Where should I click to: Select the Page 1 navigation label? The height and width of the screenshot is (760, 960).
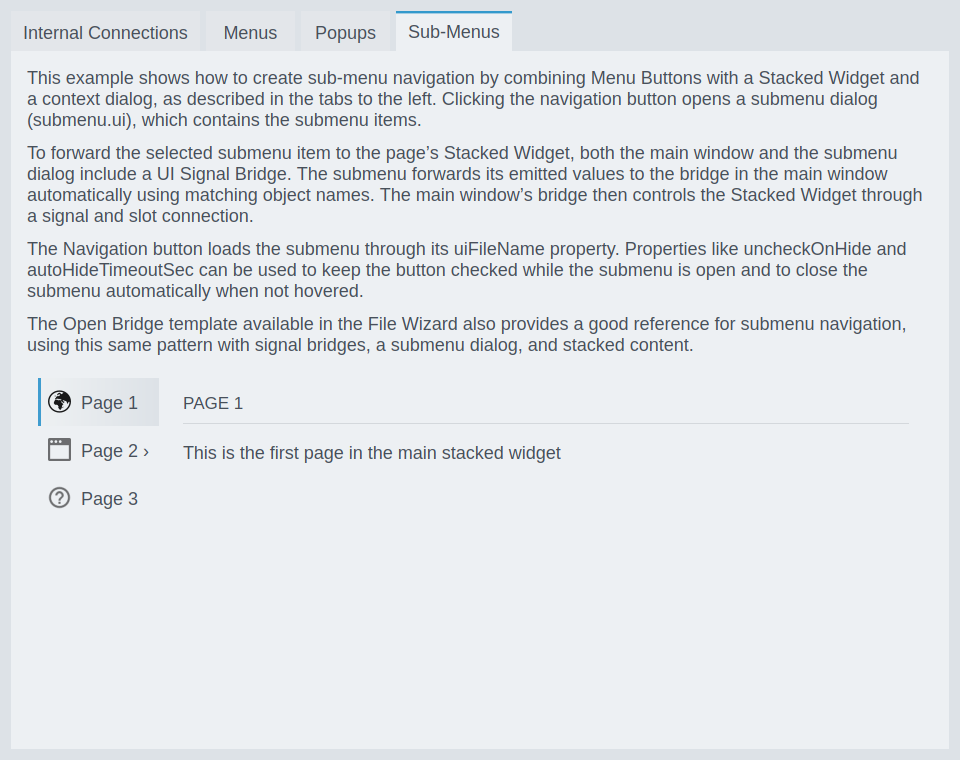pos(109,403)
